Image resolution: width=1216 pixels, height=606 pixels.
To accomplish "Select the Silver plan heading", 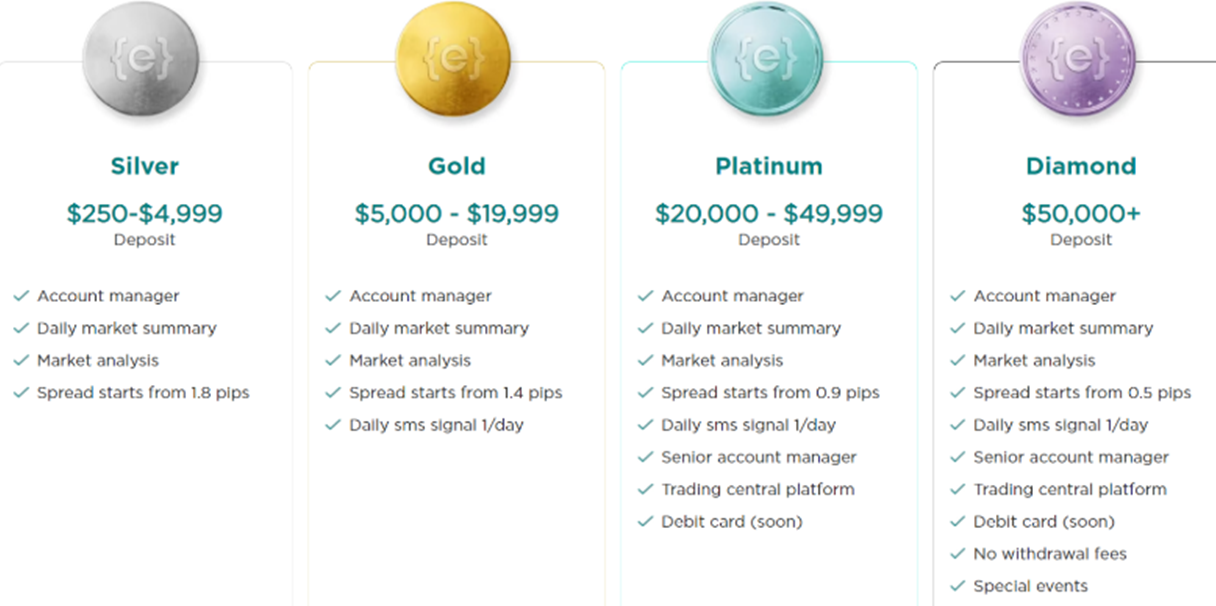I will coord(145,166).
